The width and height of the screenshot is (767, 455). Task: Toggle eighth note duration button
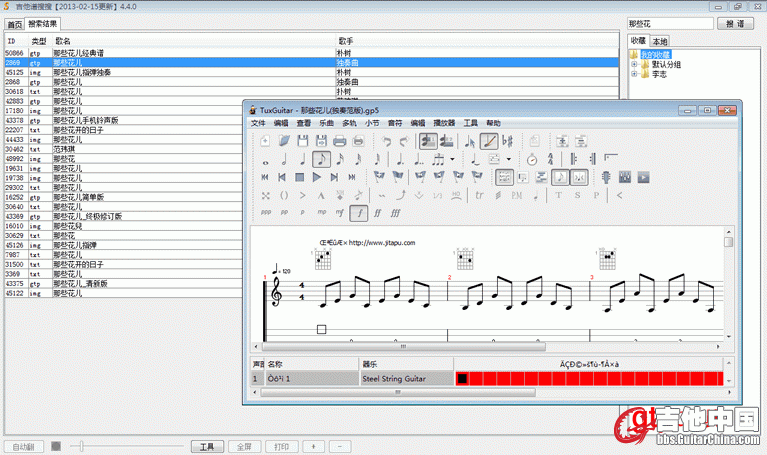[x=321, y=159]
